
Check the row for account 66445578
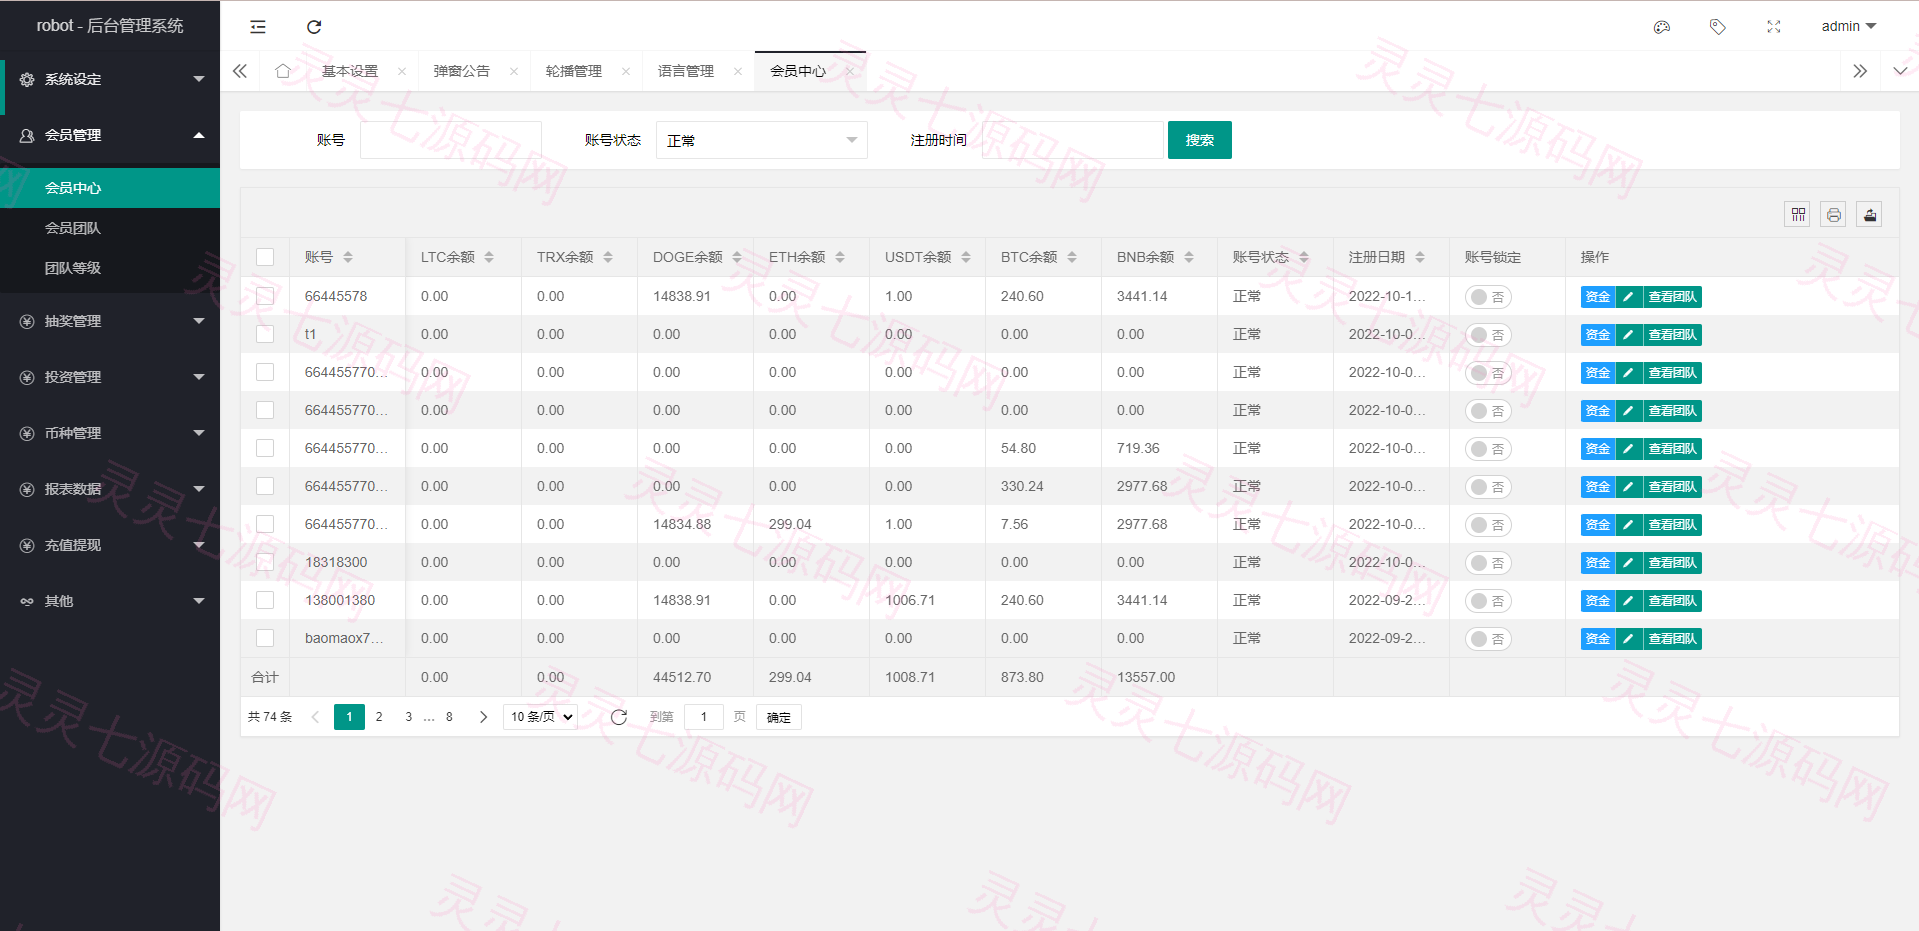[x=265, y=296]
